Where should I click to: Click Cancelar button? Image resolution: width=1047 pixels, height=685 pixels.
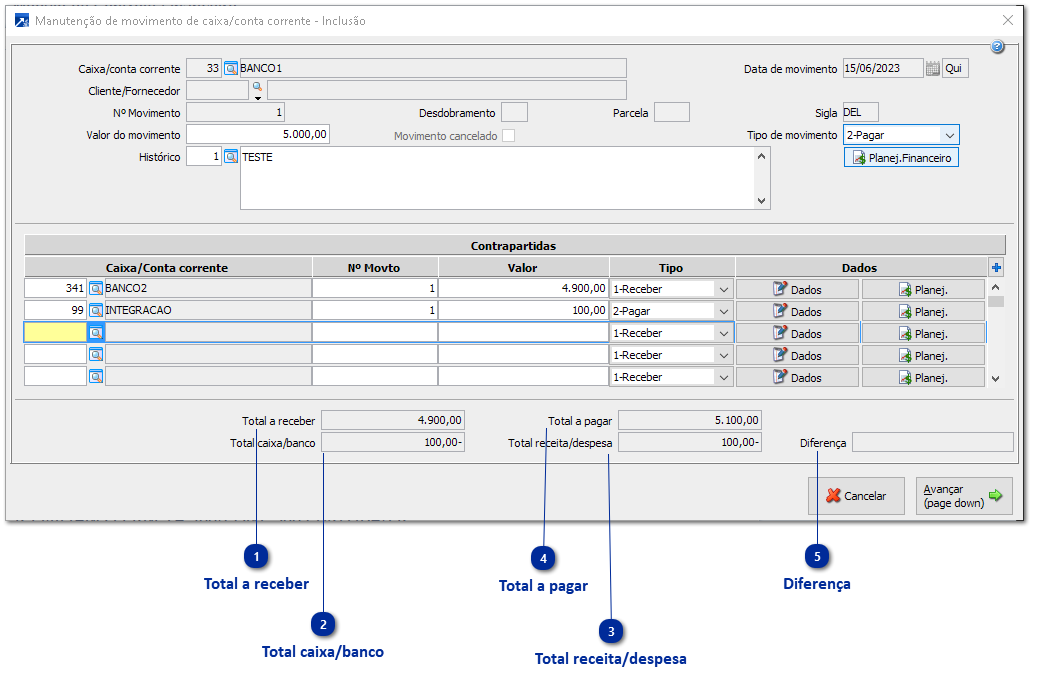click(x=855, y=496)
